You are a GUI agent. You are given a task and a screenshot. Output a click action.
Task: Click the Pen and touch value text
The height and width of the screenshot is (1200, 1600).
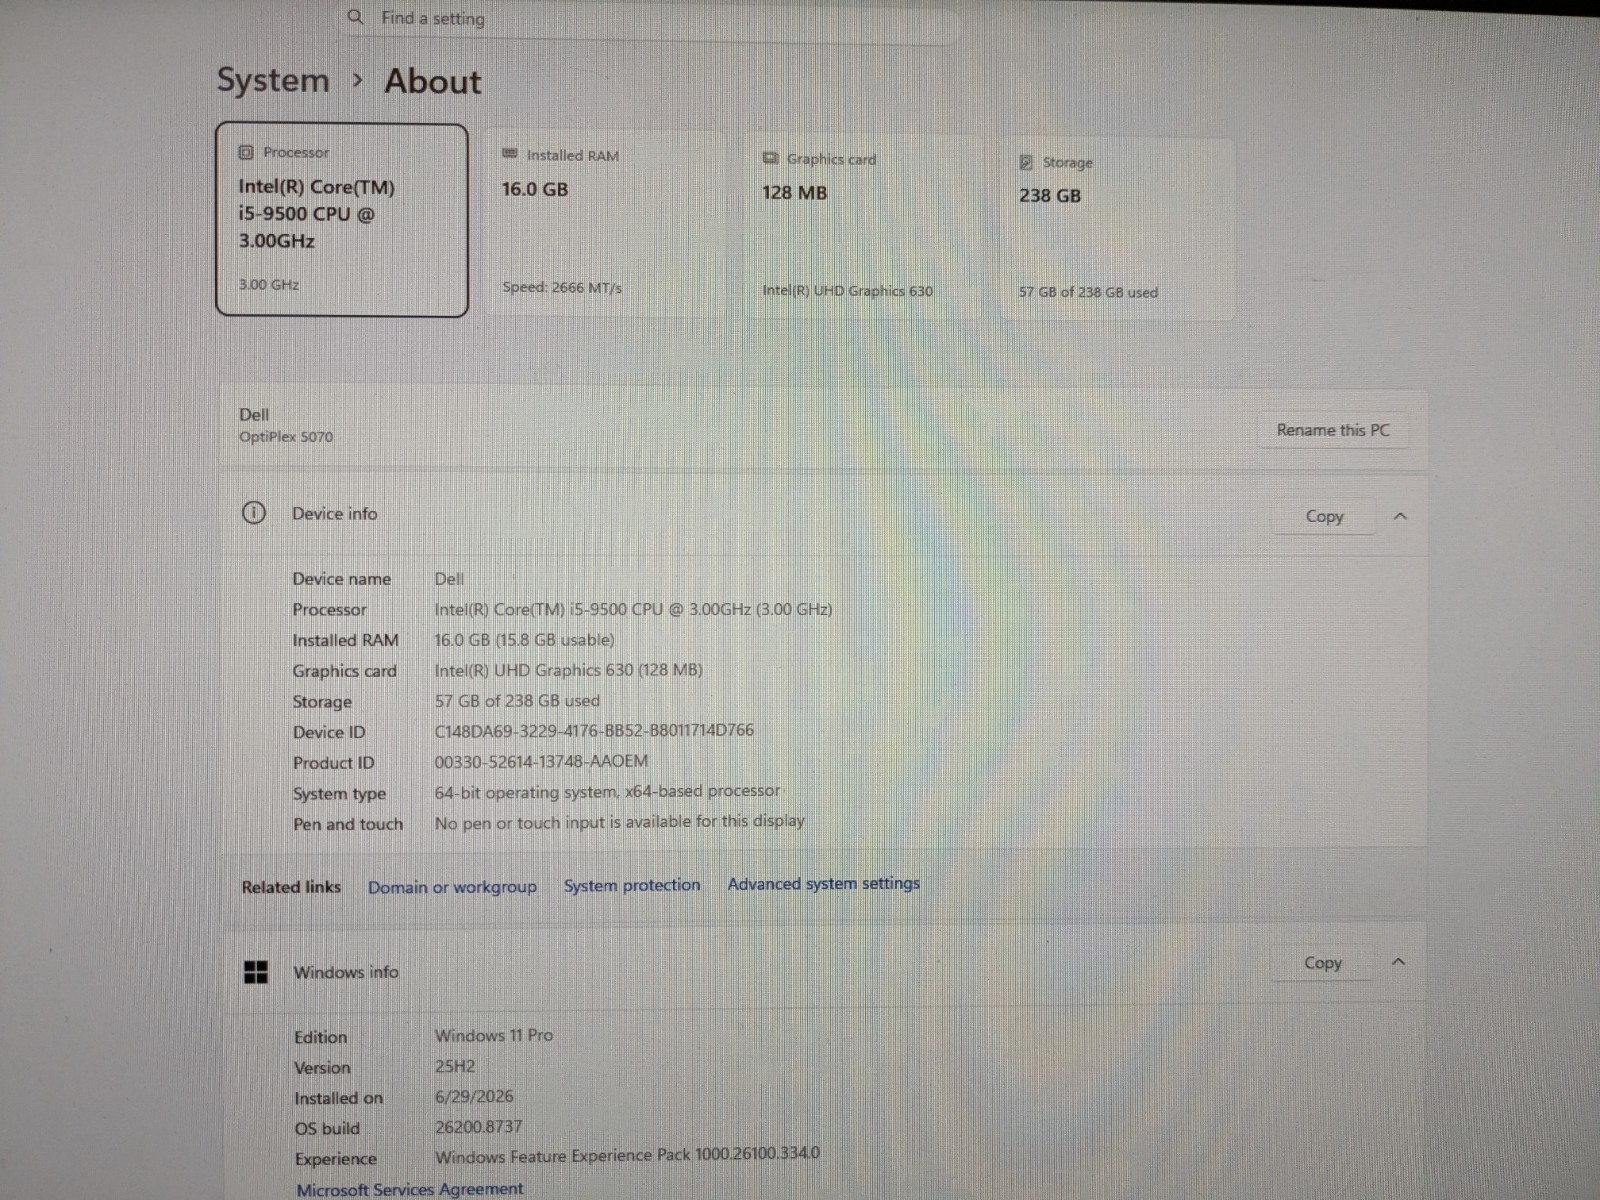619,822
